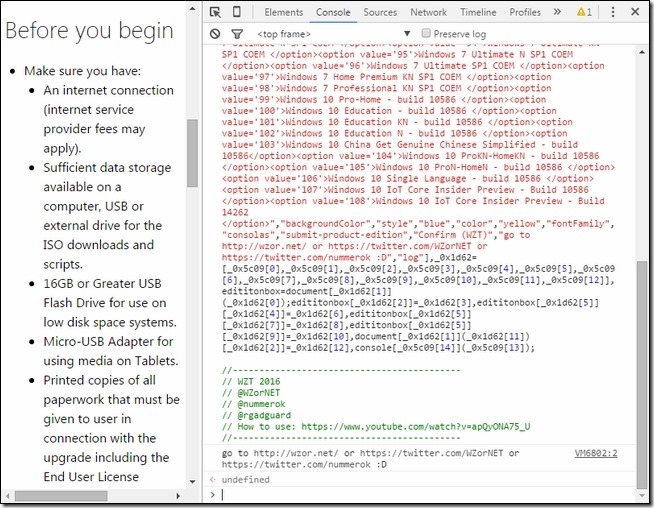The width and height of the screenshot is (654, 508).
Task: Enable the Preserve log checkbox
Action: [426, 33]
